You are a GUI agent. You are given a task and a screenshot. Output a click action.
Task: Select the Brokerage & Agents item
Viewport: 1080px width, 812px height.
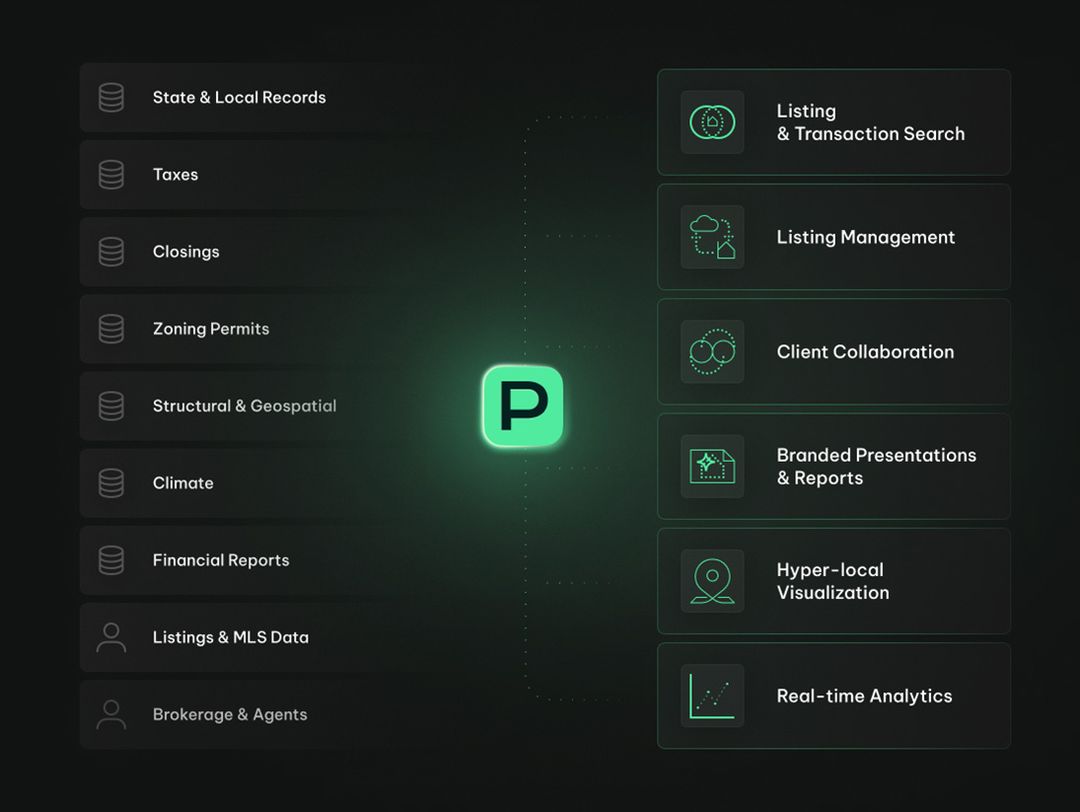coord(230,715)
